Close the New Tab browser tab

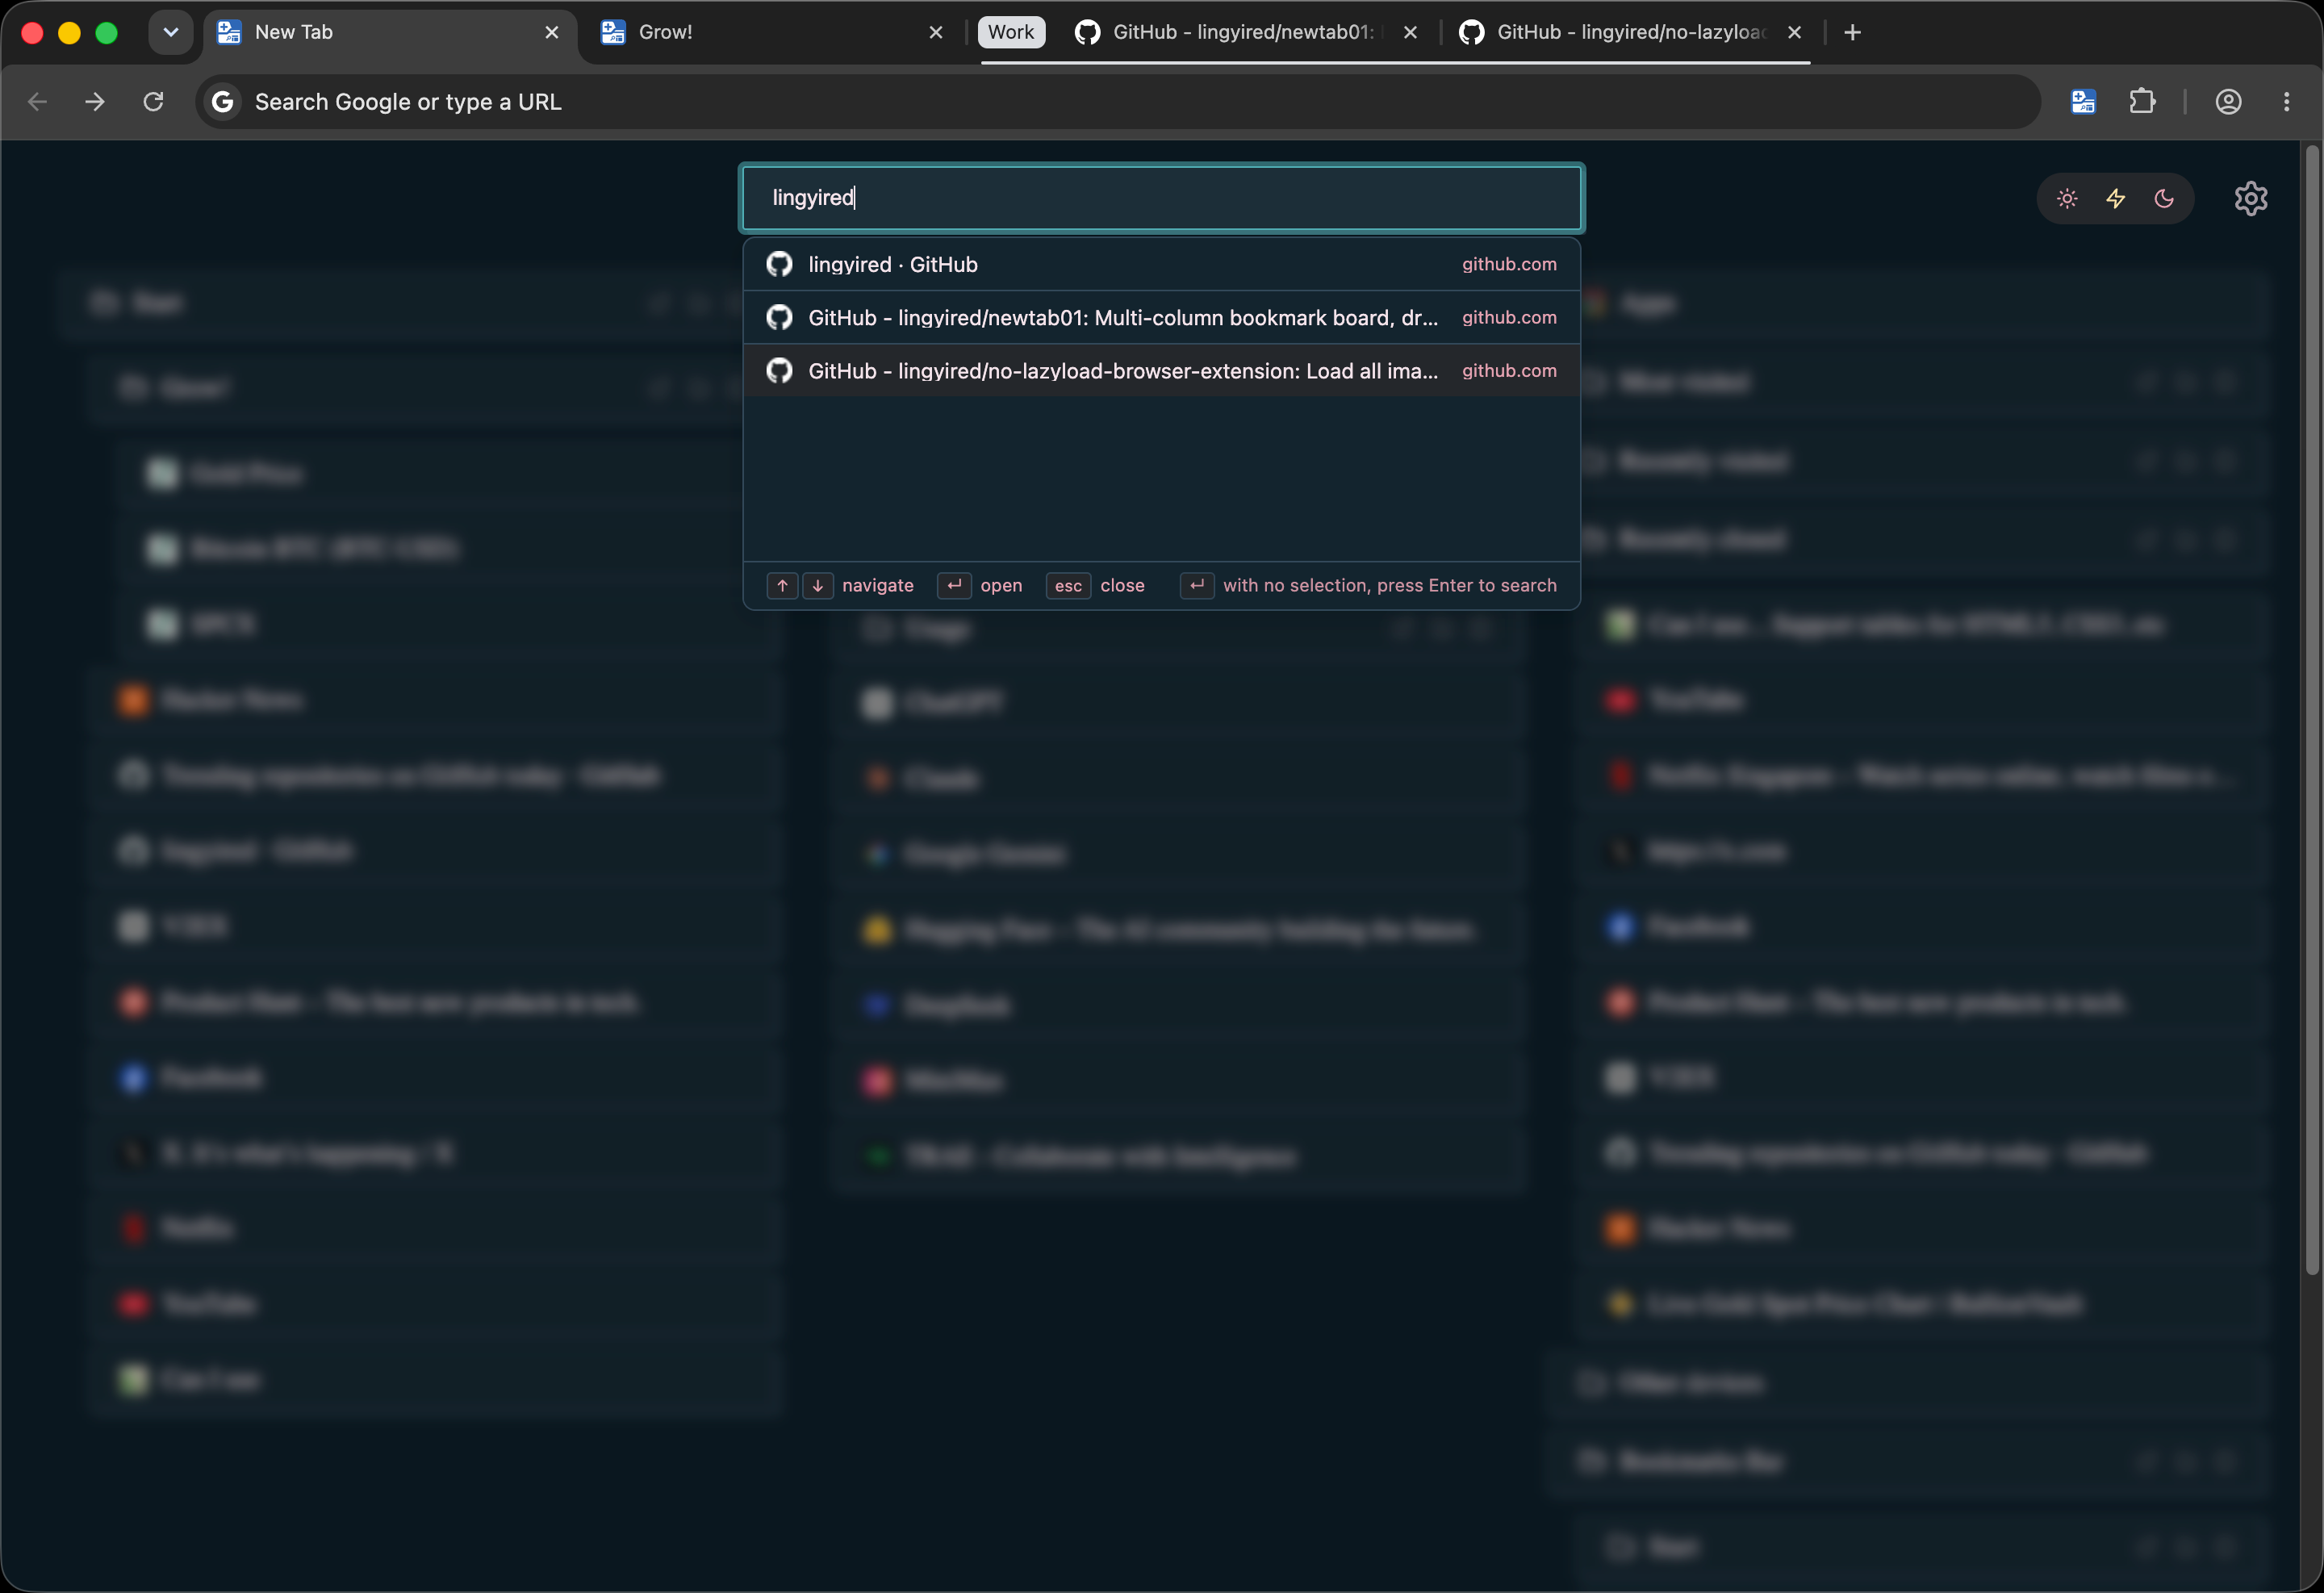(552, 32)
